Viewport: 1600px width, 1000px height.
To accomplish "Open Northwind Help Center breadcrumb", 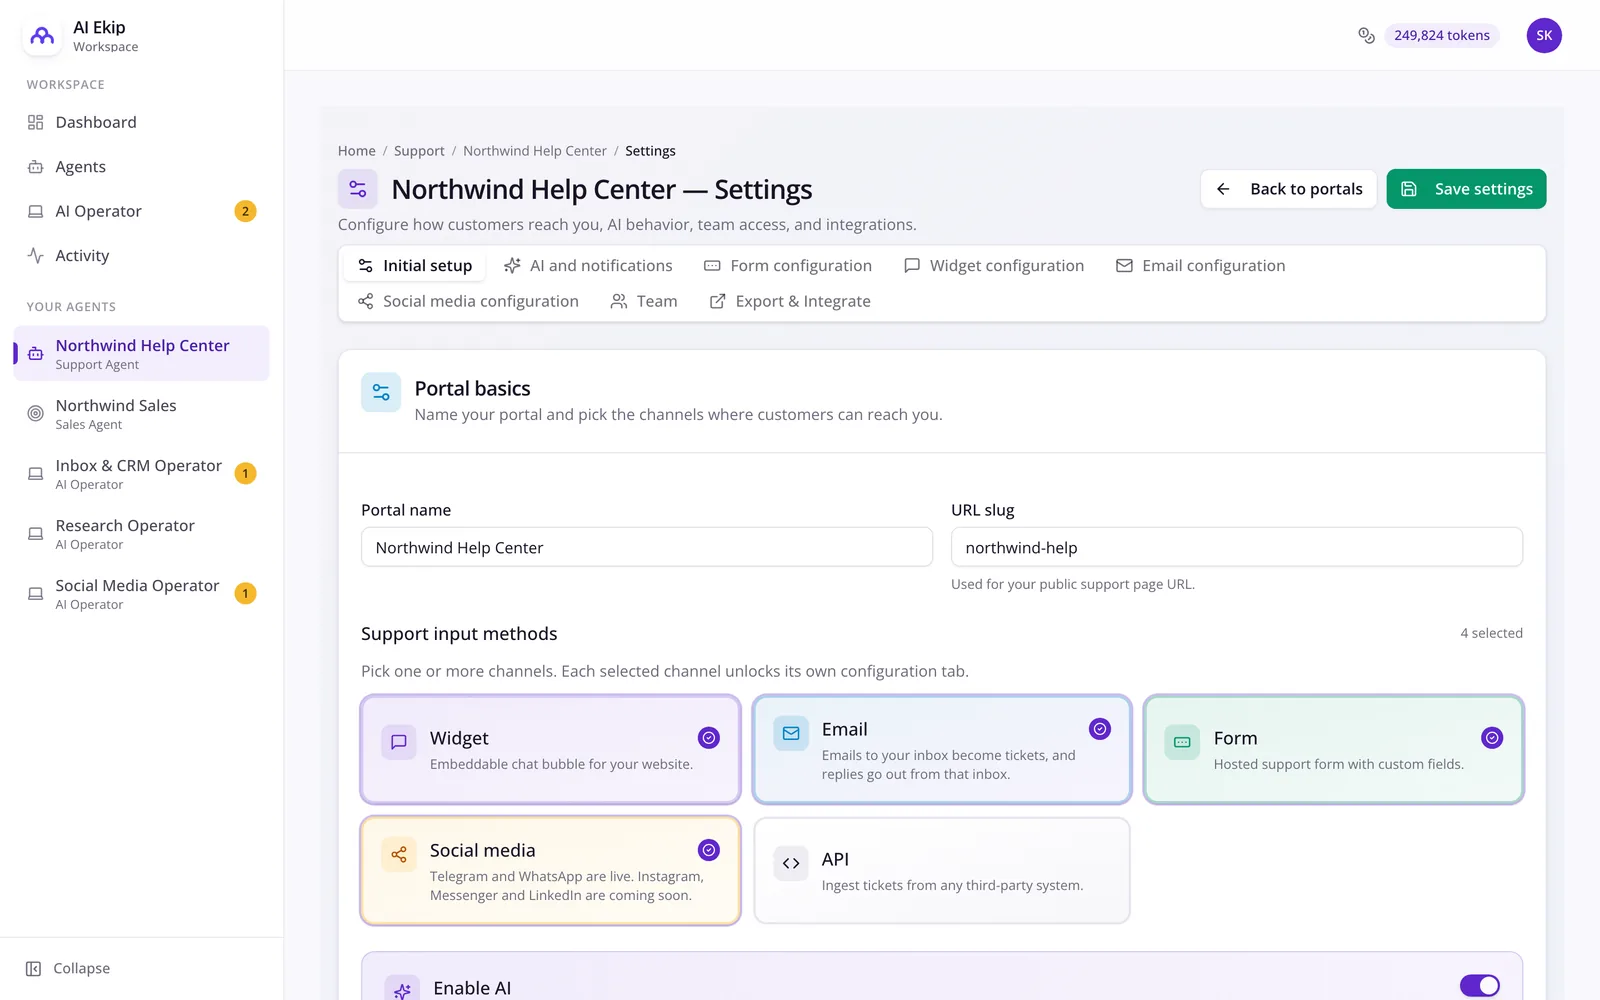I will pos(535,151).
